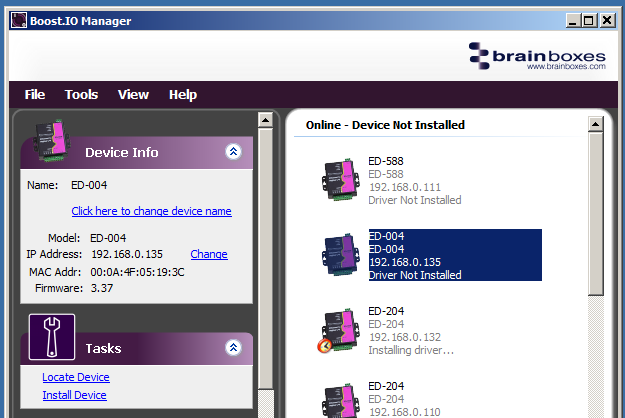Click the Locate Device link
This screenshot has height=418, width=625.
click(76, 377)
